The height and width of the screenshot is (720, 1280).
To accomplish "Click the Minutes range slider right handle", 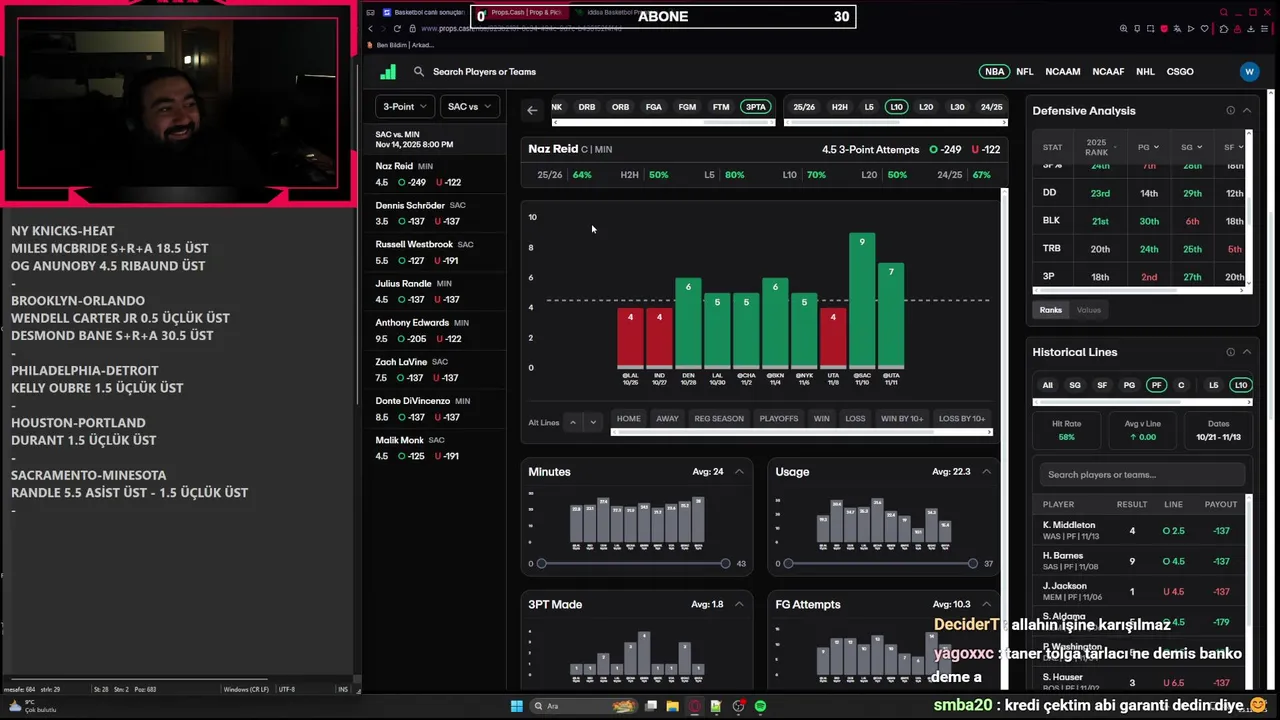I will [725, 564].
